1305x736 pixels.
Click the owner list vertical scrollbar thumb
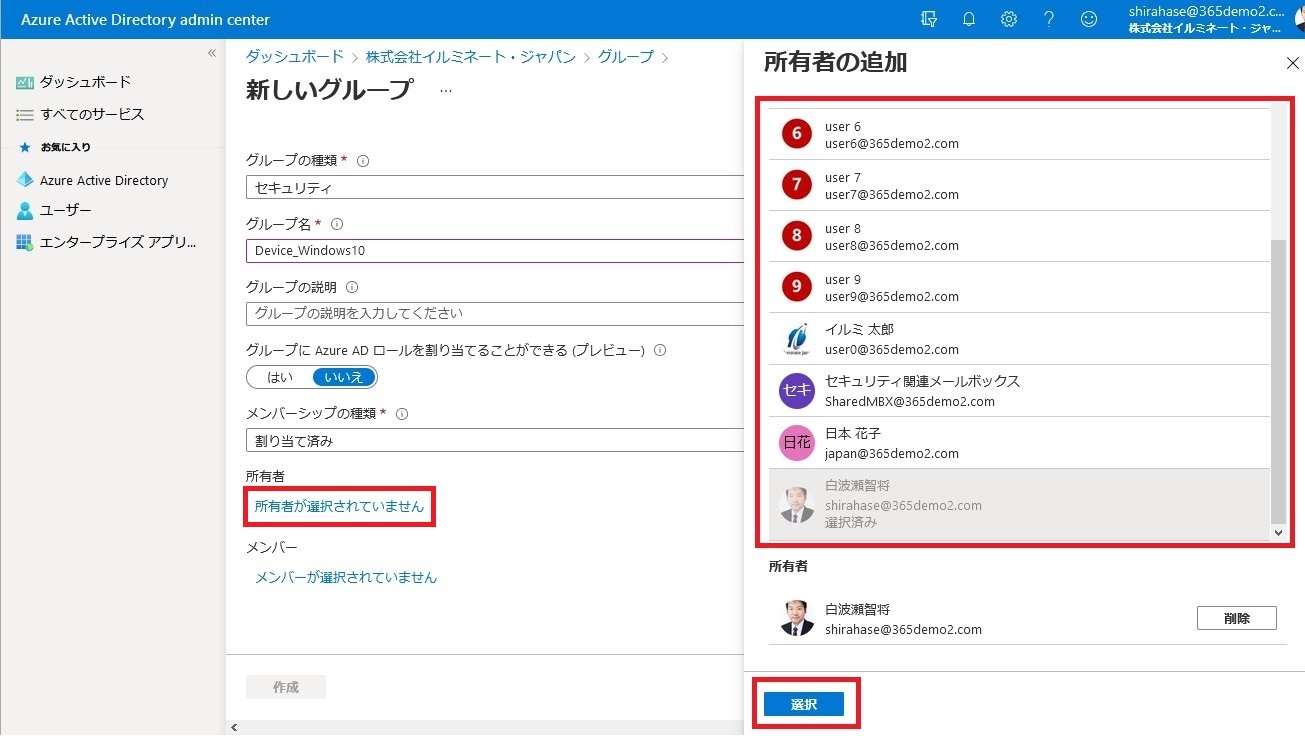tap(1279, 381)
